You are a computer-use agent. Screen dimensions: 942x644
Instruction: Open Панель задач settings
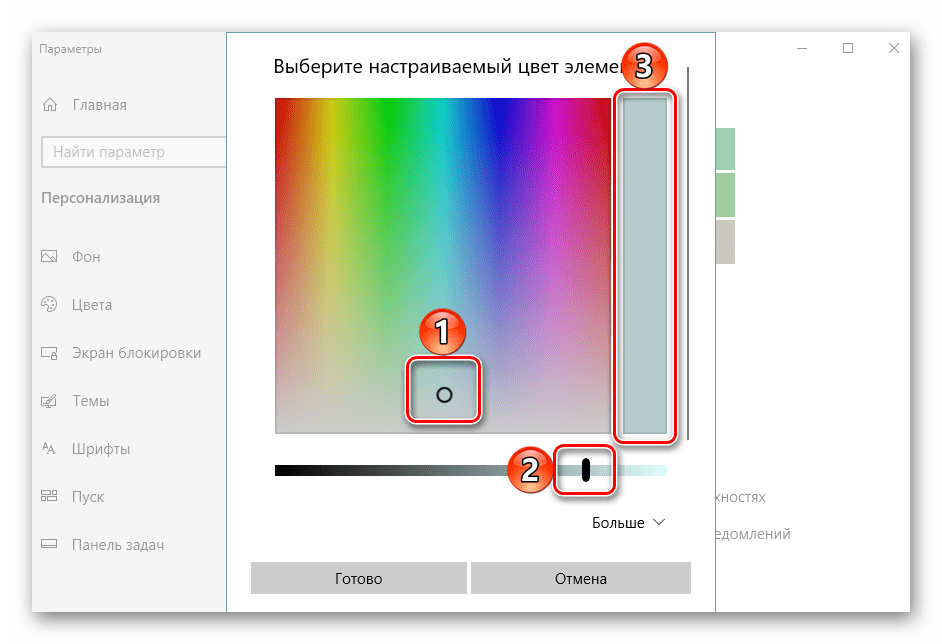click(118, 545)
